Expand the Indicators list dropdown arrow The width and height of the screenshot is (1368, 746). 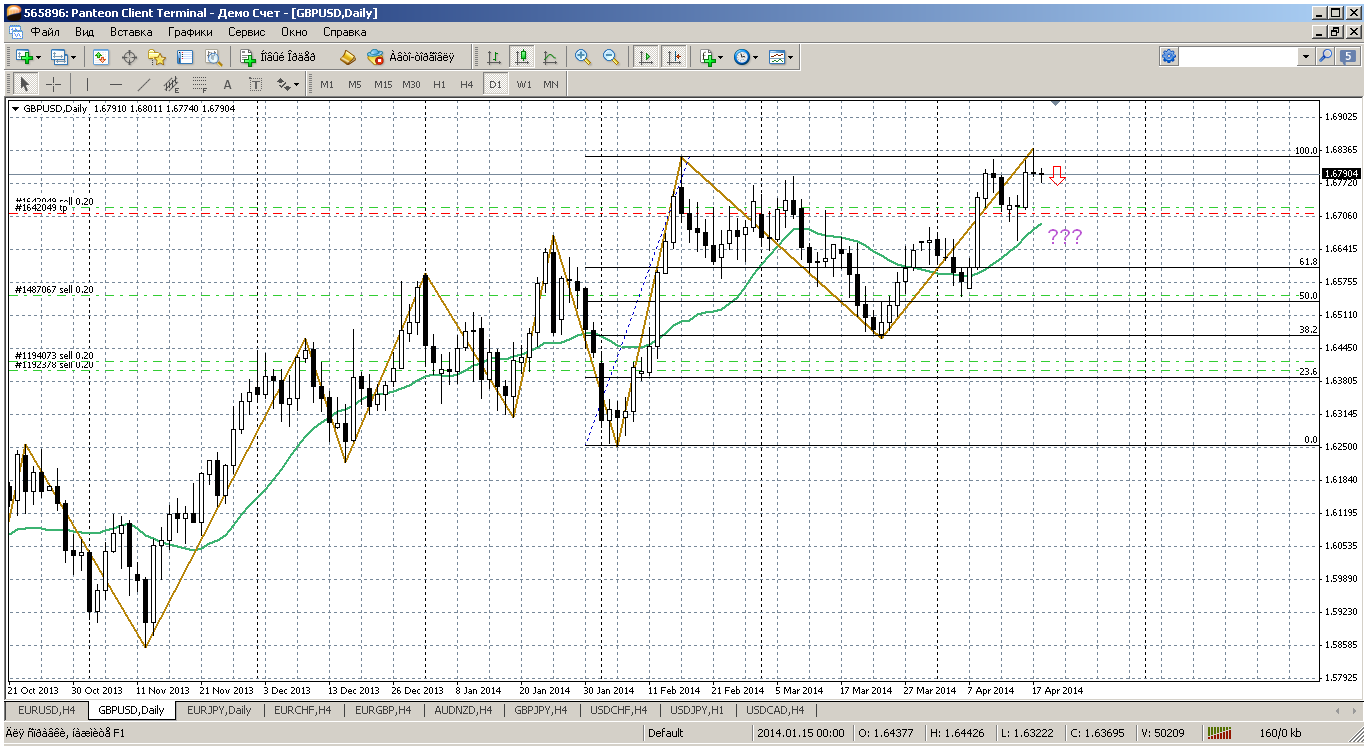pyautogui.click(x=722, y=57)
